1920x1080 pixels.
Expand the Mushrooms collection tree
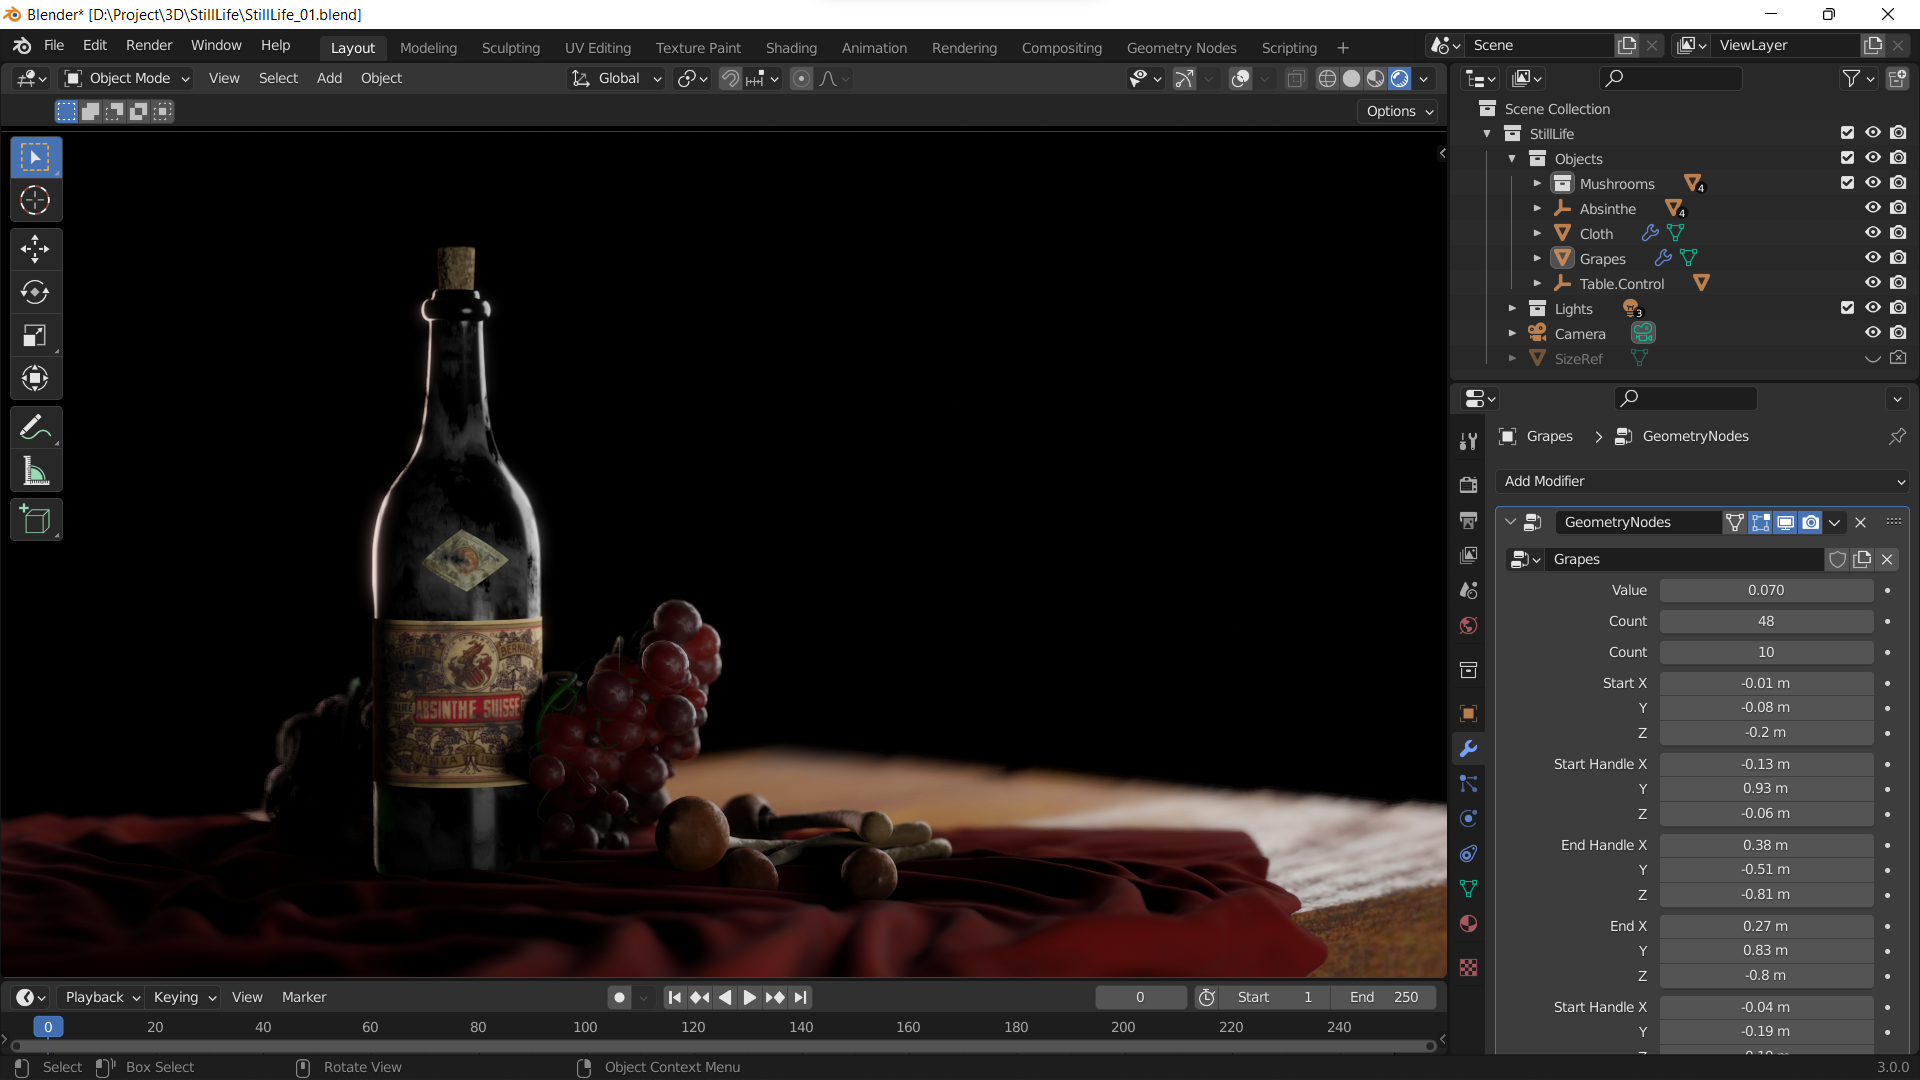pyautogui.click(x=1537, y=184)
